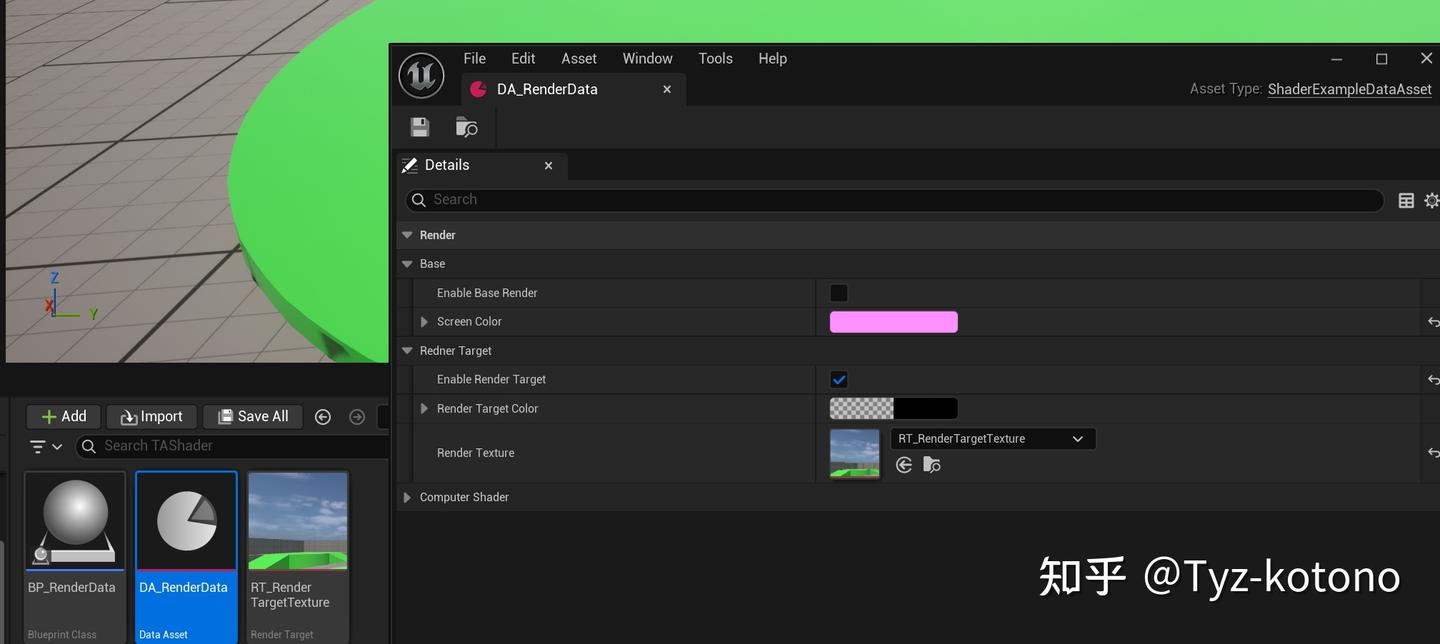Switch to the DA_RenderData tab
The image size is (1440, 644).
click(547, 89)
